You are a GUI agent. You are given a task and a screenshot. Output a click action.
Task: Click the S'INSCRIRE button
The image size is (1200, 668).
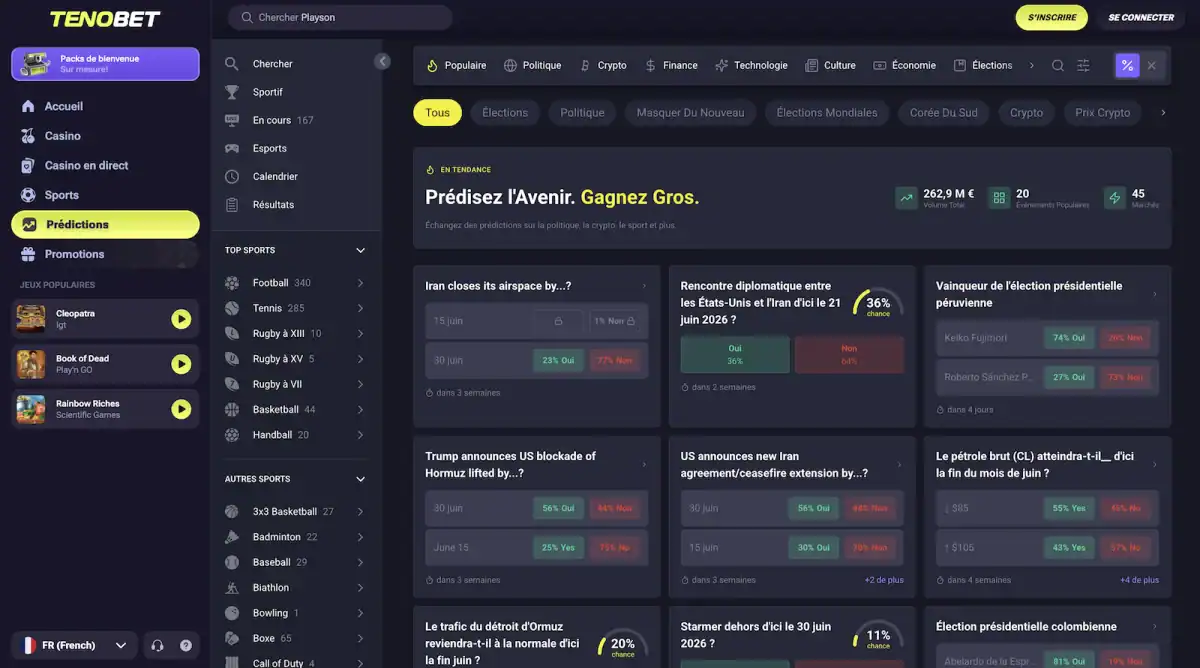click(1051, 17)
